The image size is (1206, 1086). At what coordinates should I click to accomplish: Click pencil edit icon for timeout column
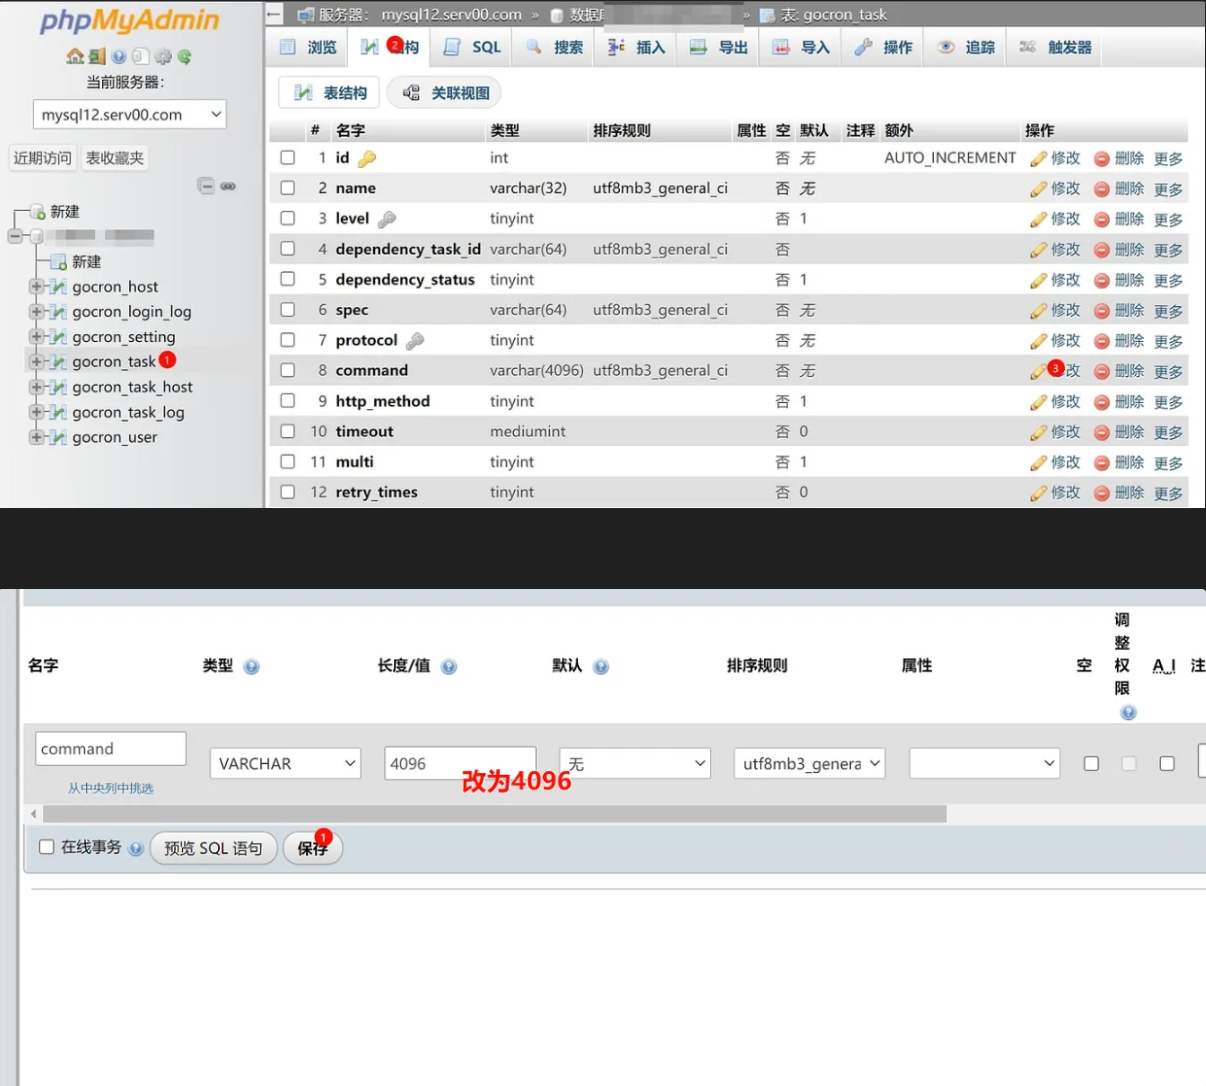click(1039, 432)
